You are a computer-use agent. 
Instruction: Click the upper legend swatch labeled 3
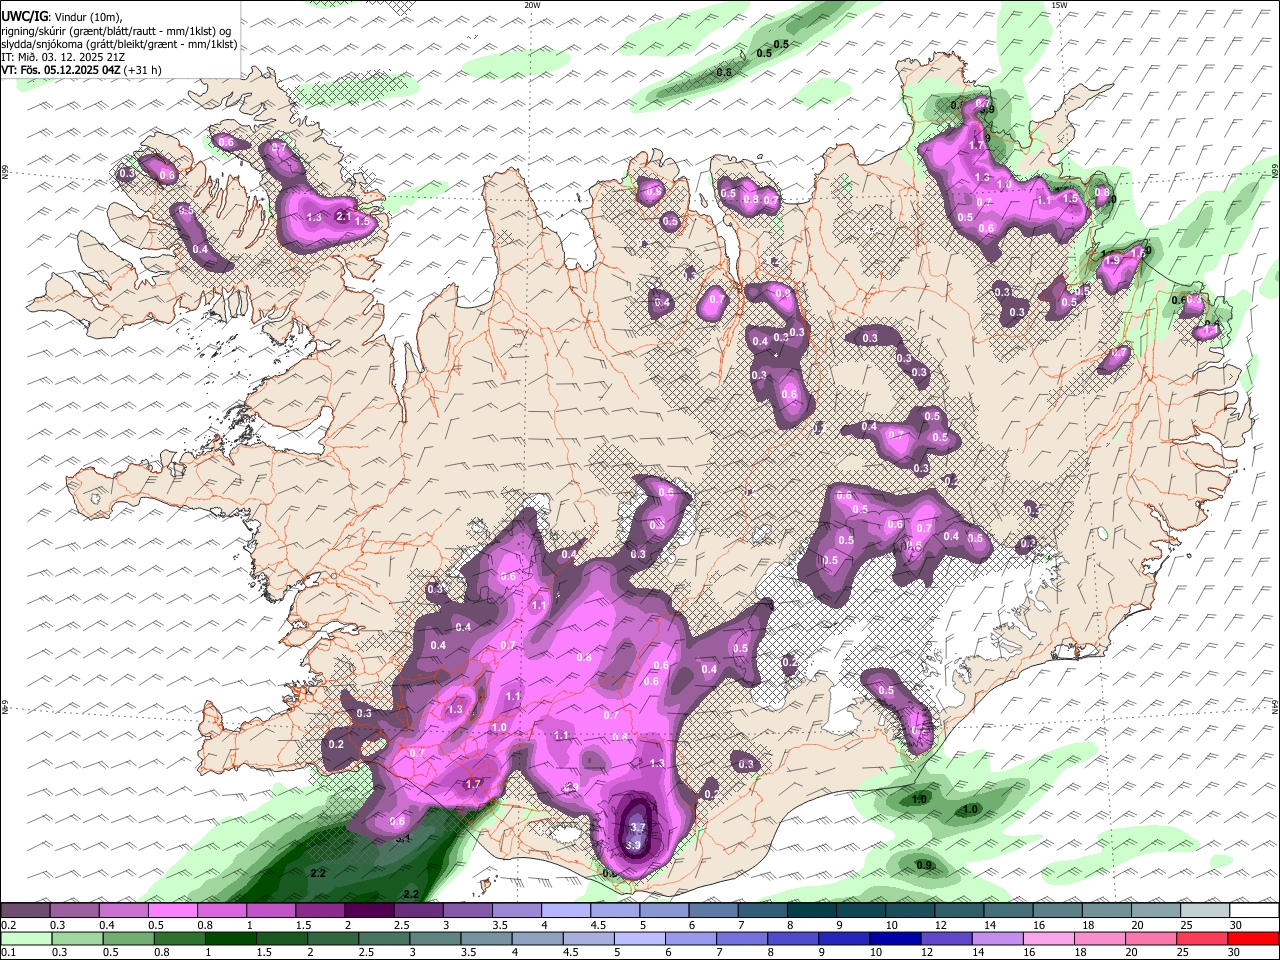467,911
